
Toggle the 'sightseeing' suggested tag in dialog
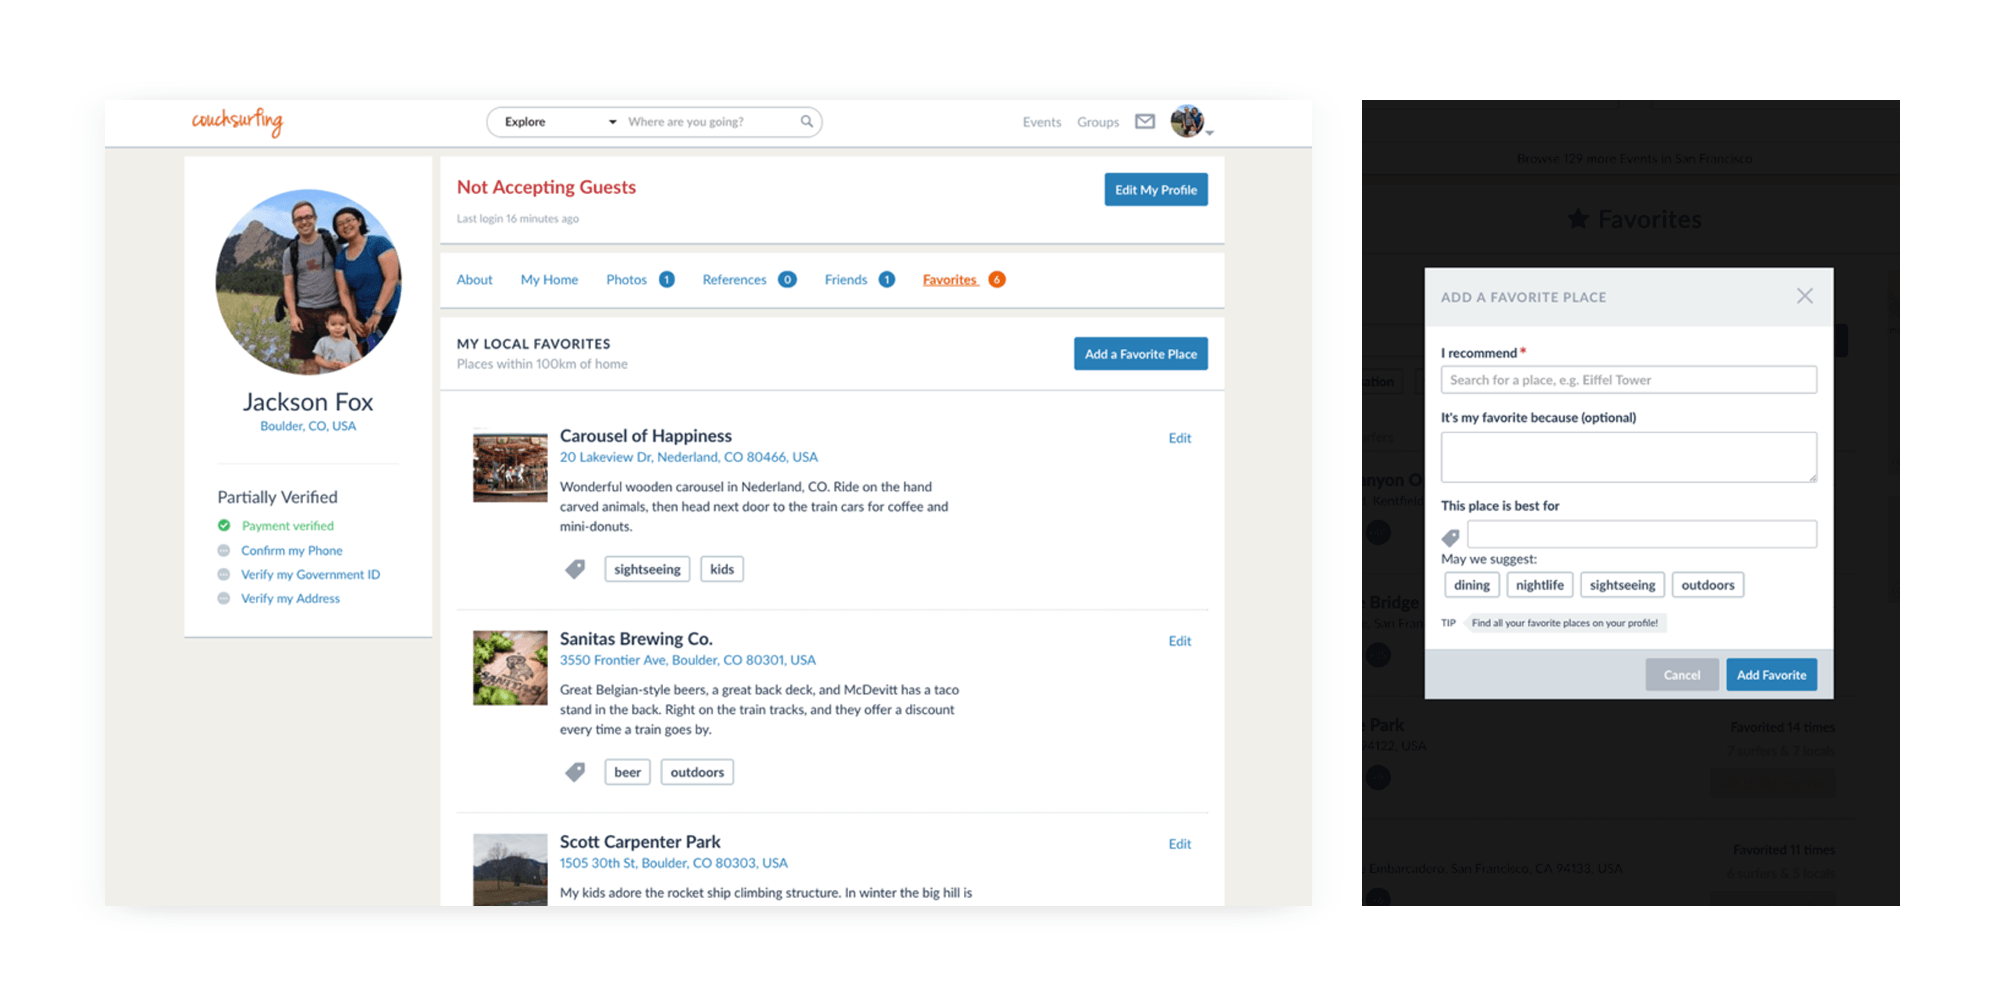[1622, 585]
